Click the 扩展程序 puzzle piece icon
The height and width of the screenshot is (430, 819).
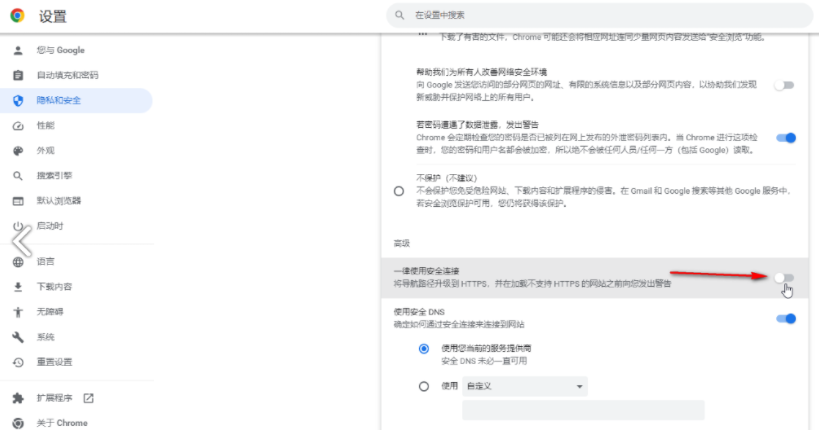18,398
